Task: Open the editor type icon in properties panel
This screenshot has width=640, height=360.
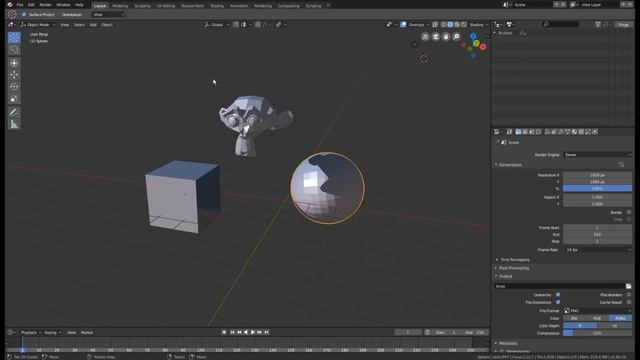Action: click(497, 132)
